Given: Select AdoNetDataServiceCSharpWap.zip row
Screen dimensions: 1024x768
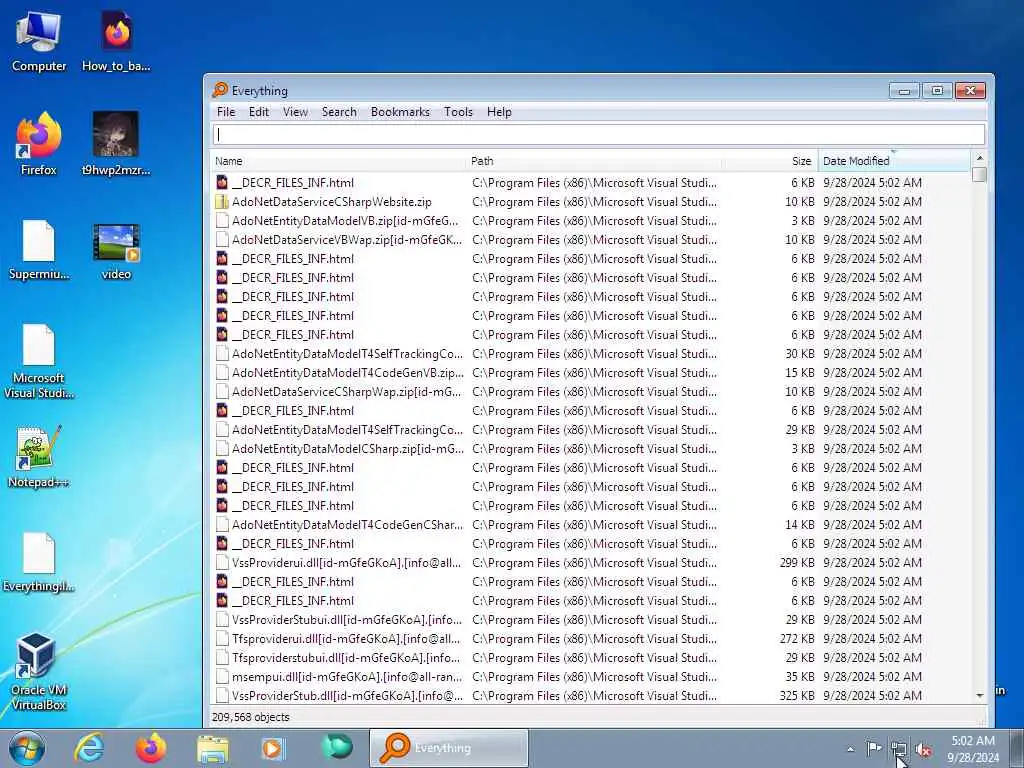Looking at the screenshot, I should 591,392.
